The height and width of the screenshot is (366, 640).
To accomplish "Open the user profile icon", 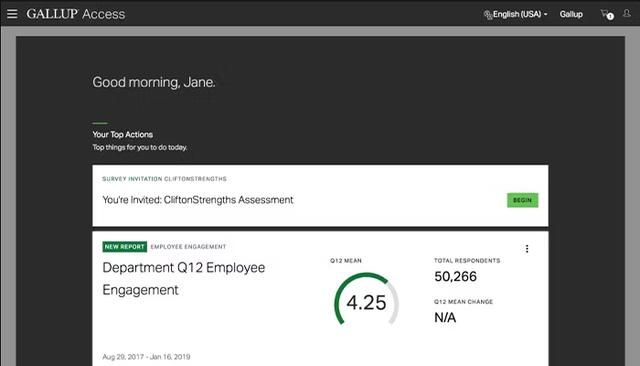I will pyautogui.click(x=627, y=13).
